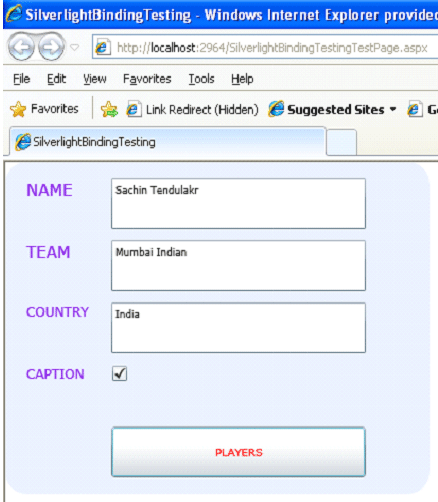Click the New Tab button

coord(341,142)
